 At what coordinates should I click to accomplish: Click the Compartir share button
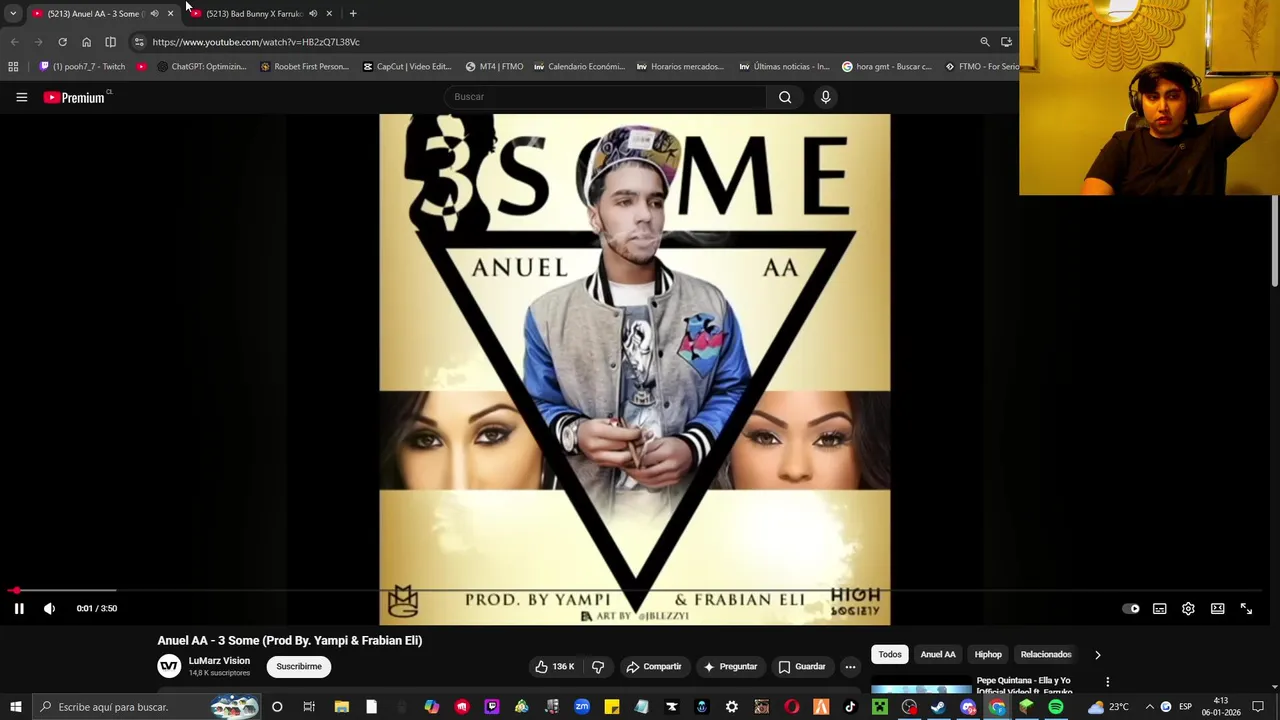click(653, 667)
